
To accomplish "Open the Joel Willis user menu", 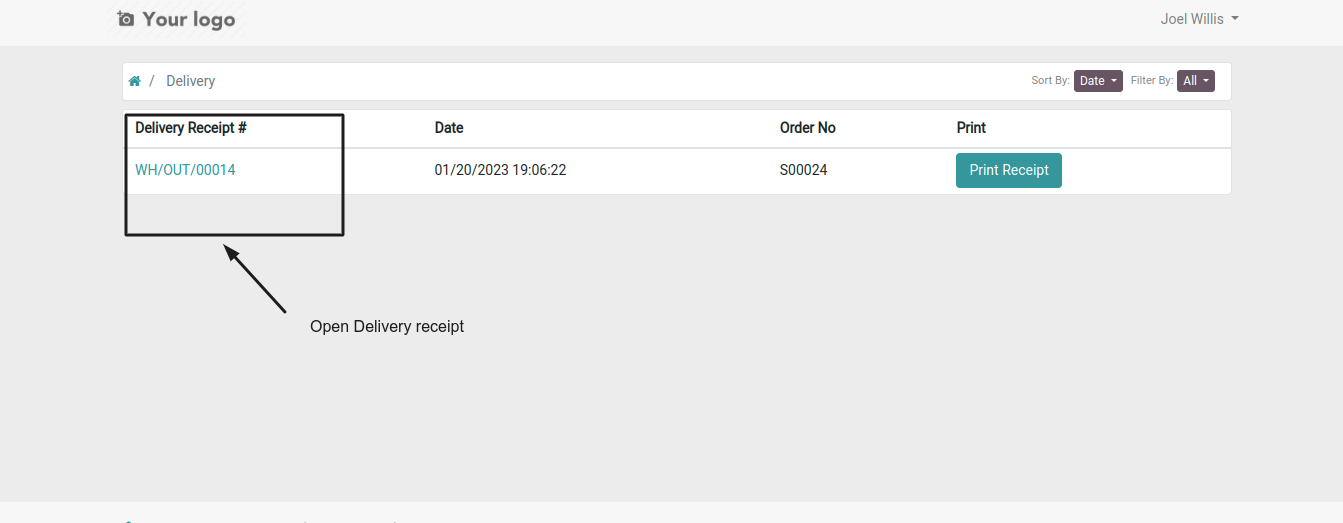I will tap(1199, 19).
